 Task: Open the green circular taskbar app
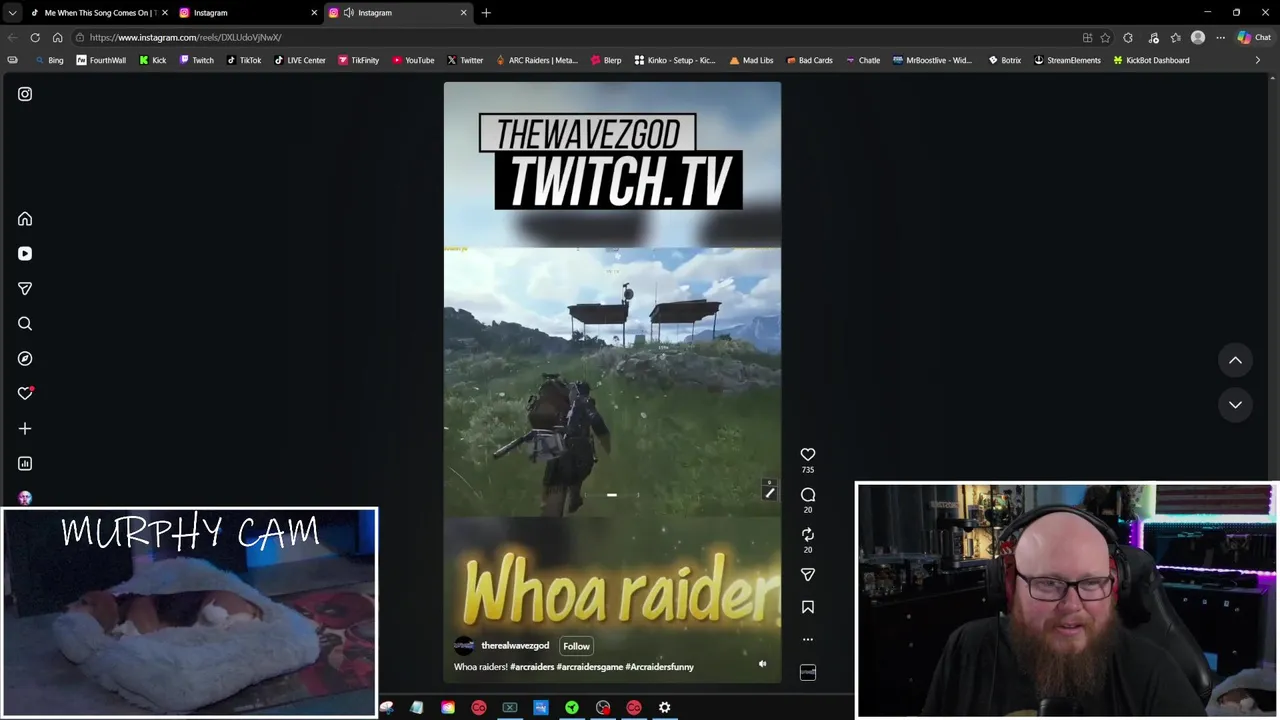click(571, 708)
